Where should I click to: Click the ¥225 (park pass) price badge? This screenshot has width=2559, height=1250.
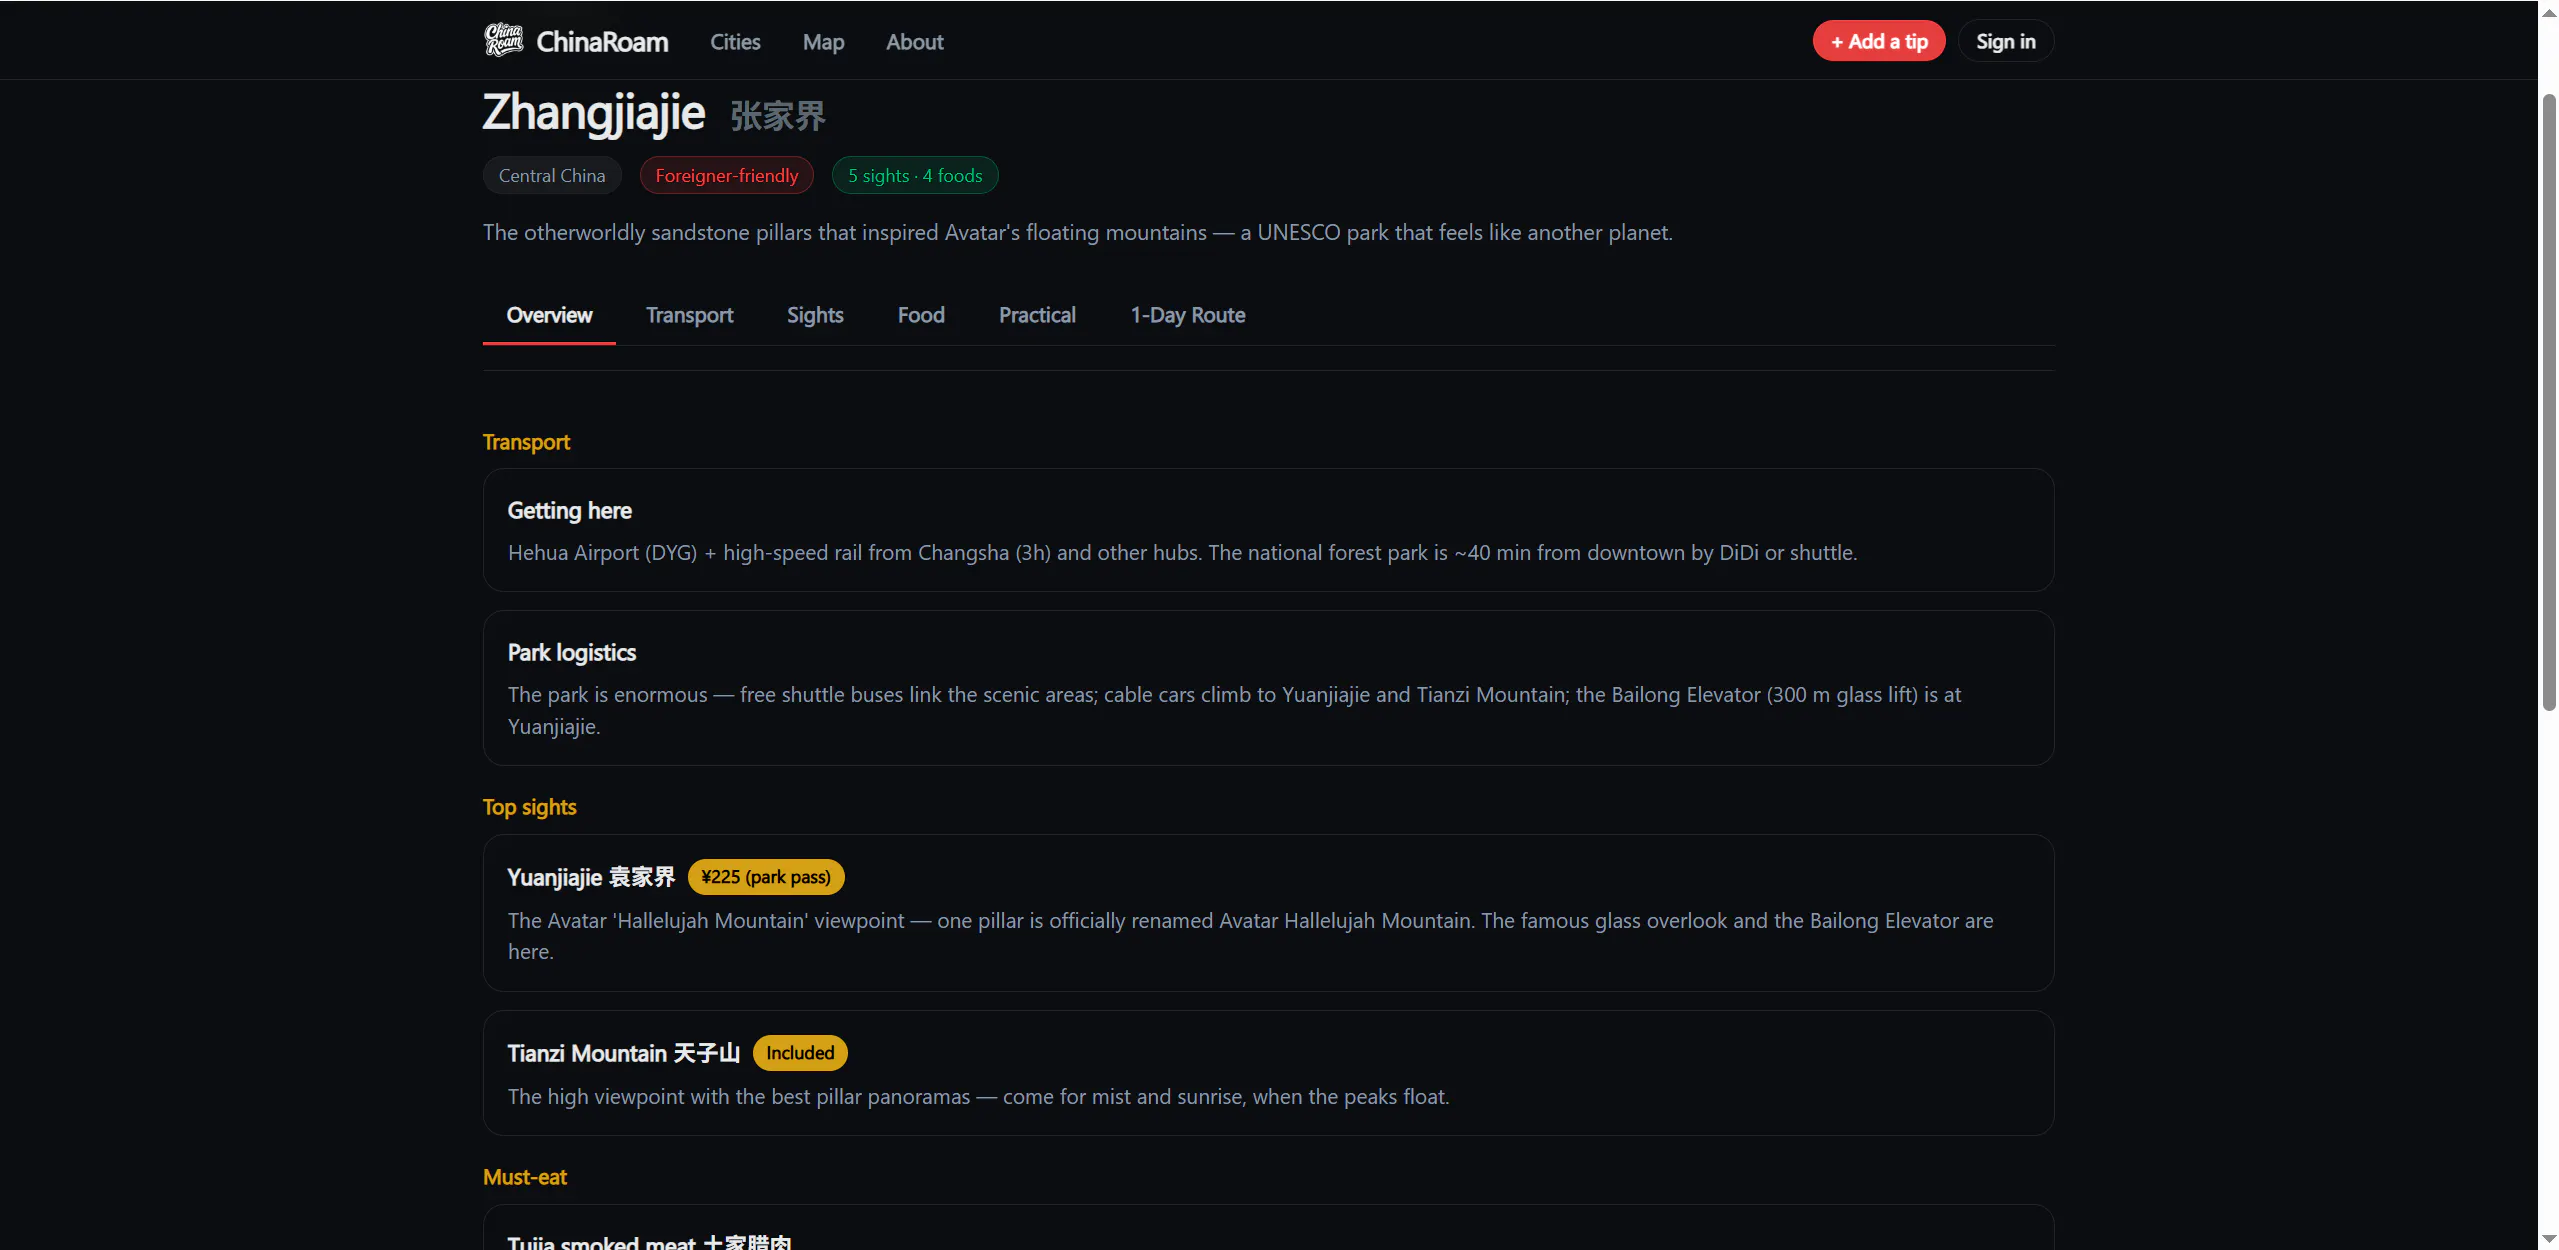point(766,877)
